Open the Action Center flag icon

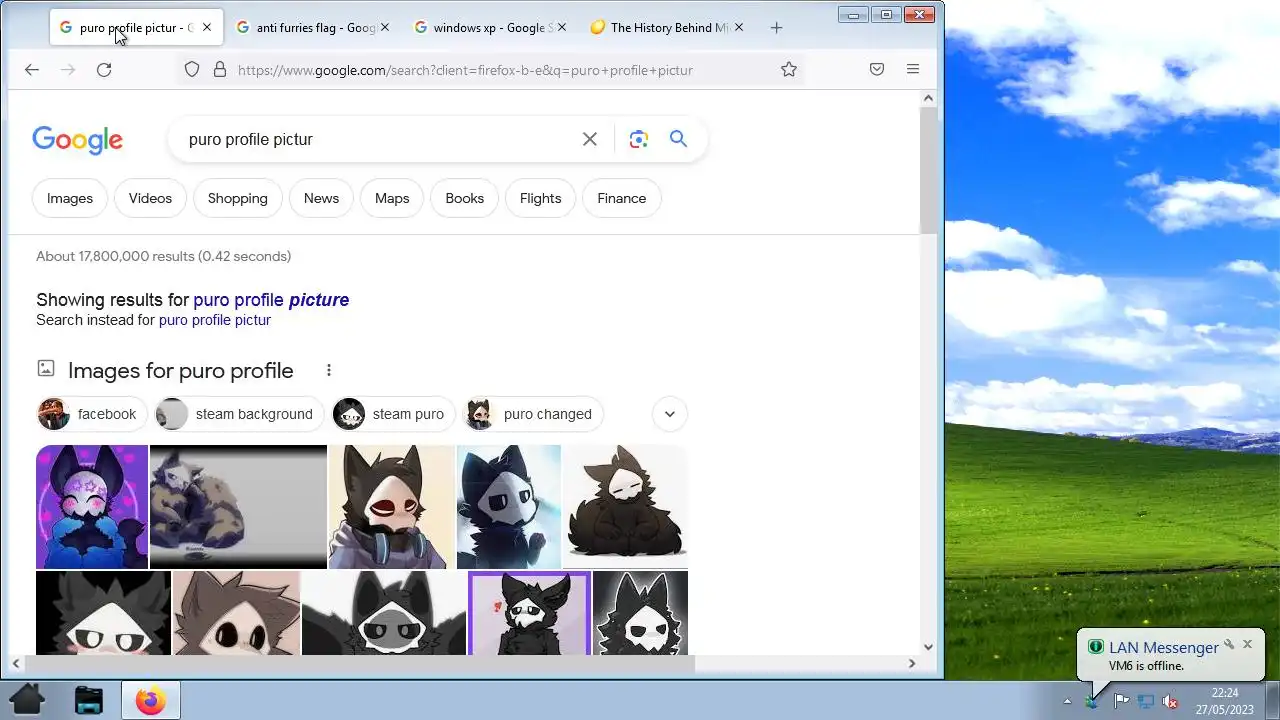coord(1121,701)
